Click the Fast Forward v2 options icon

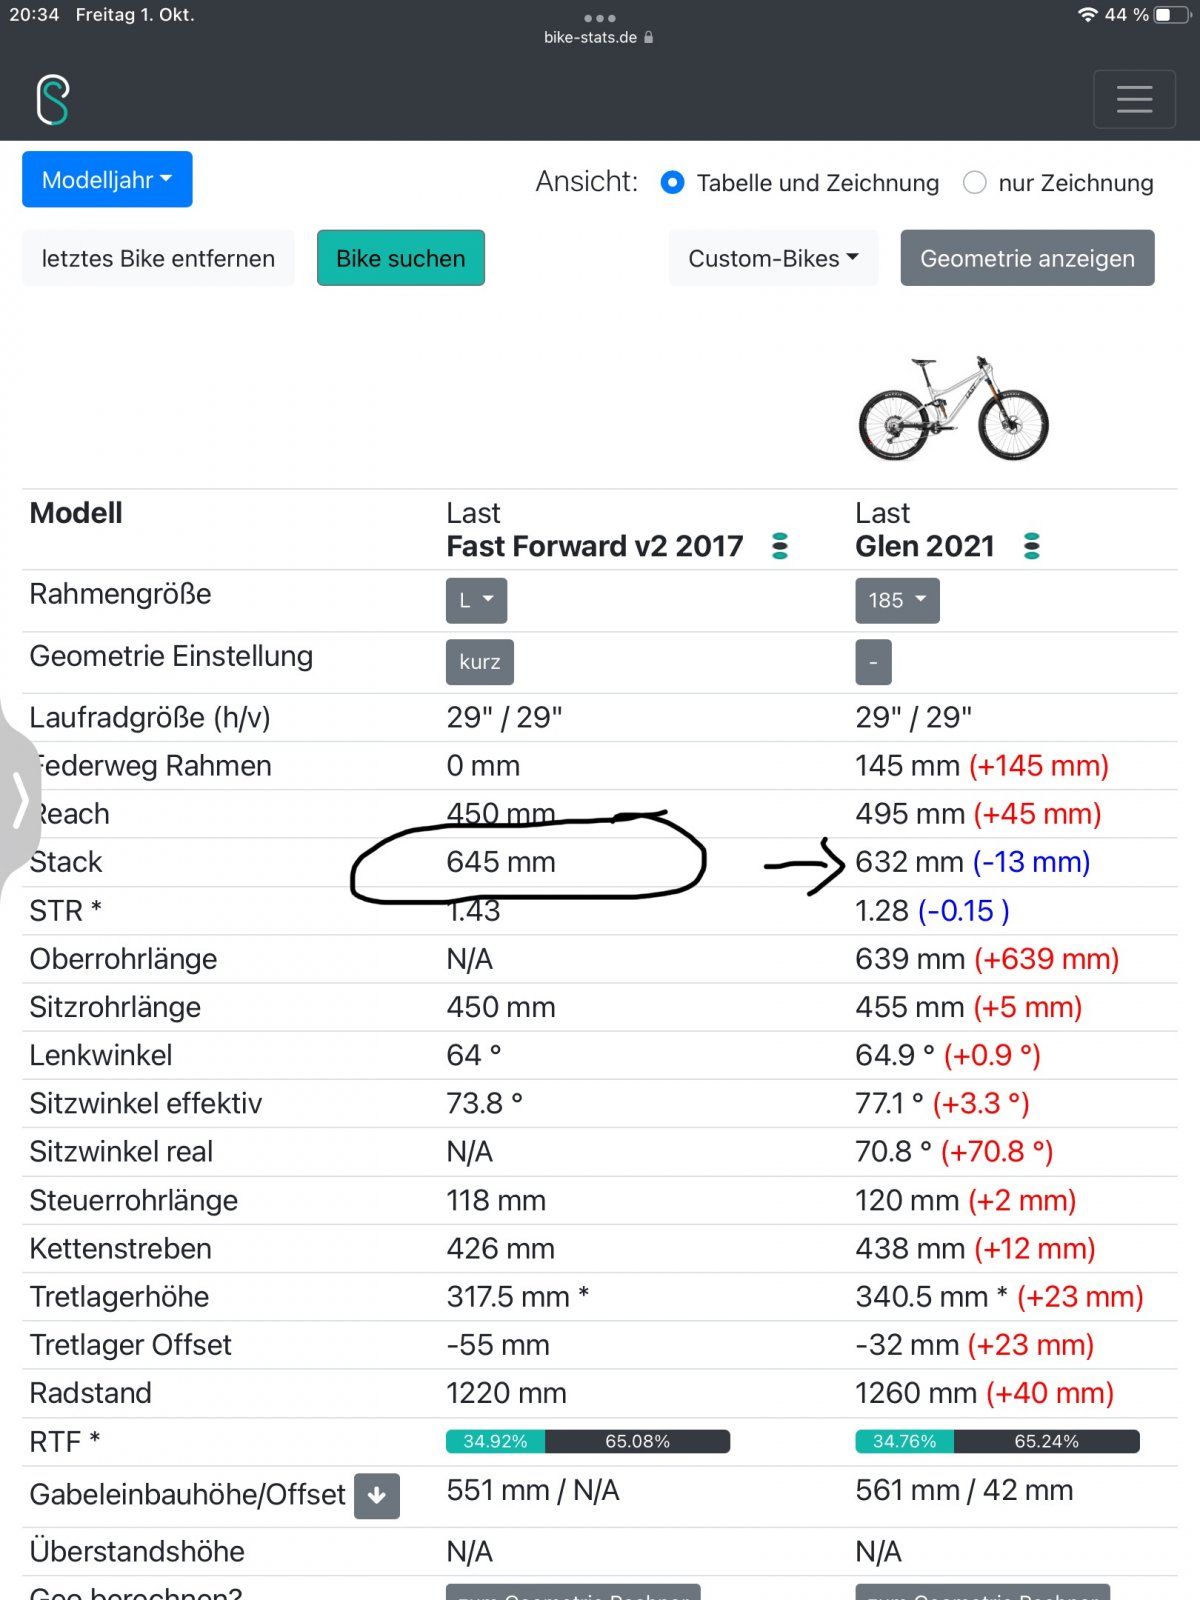point(780,546)
